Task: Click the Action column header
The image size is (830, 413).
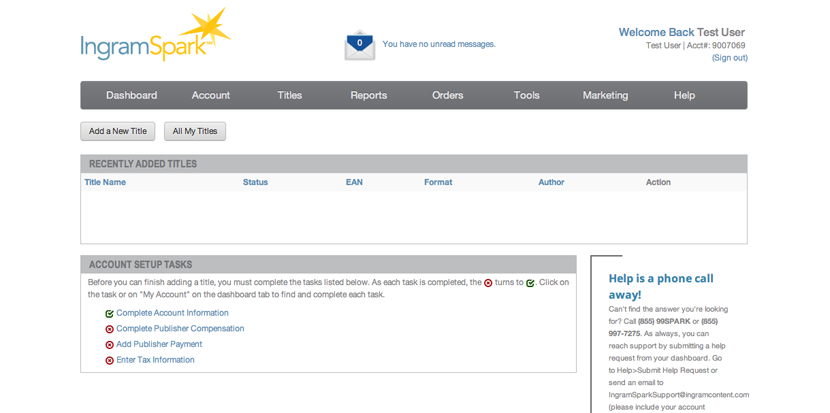Action: tap(658, 182)
